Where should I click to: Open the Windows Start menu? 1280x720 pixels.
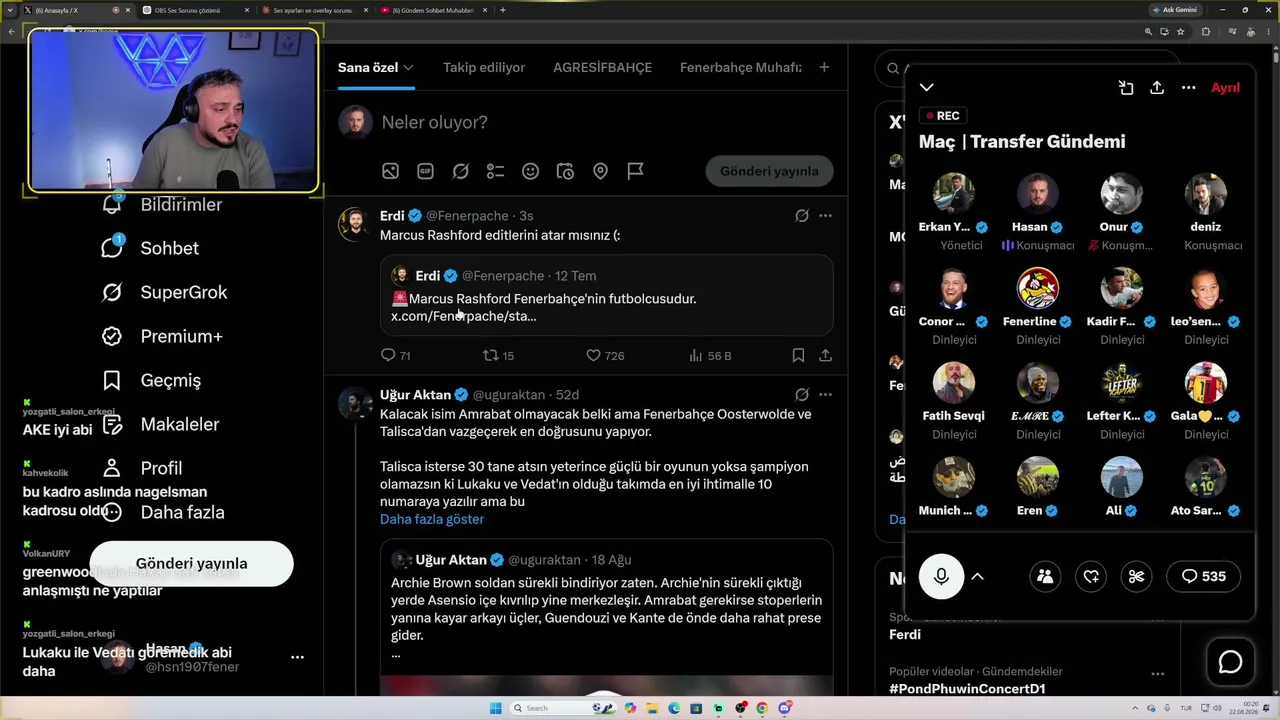click(x=495, y=708)
